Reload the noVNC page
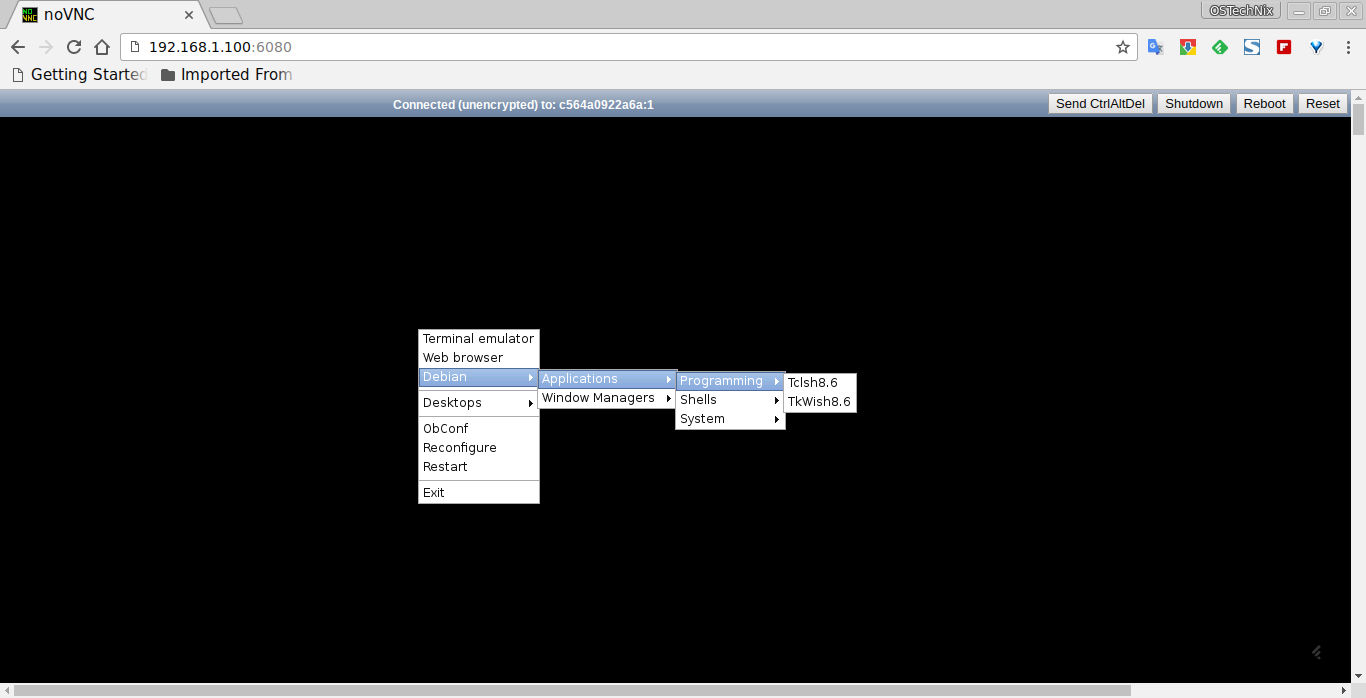The width and height of the screenshot is (1366, 698). coord(73,47)
